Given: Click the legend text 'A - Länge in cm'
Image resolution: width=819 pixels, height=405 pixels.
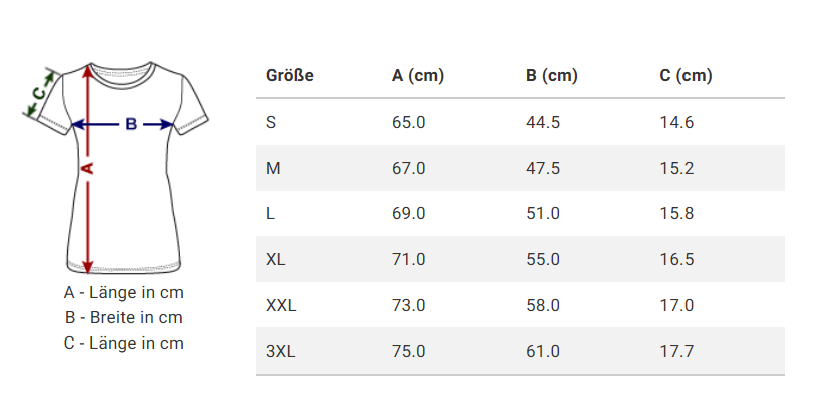Looking at the screenshot, I should click(x=124, y=293).
